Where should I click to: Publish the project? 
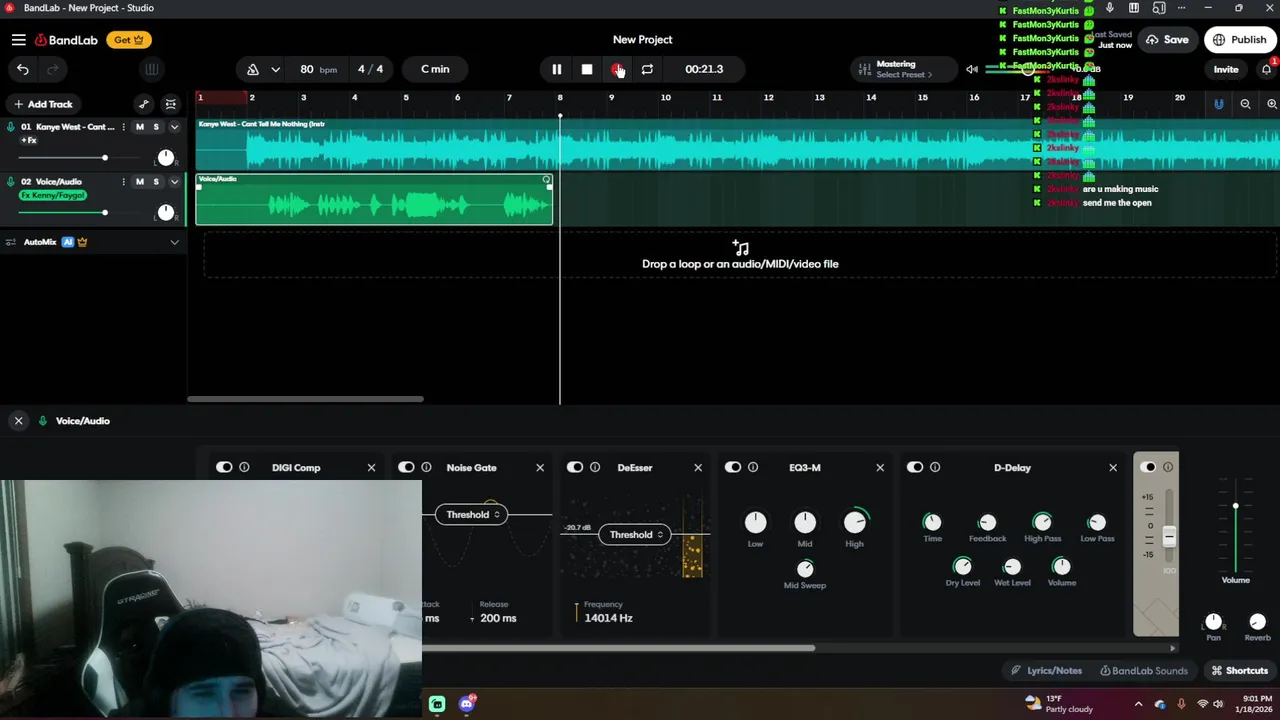pyautogui.click(x=1240, y=40)
